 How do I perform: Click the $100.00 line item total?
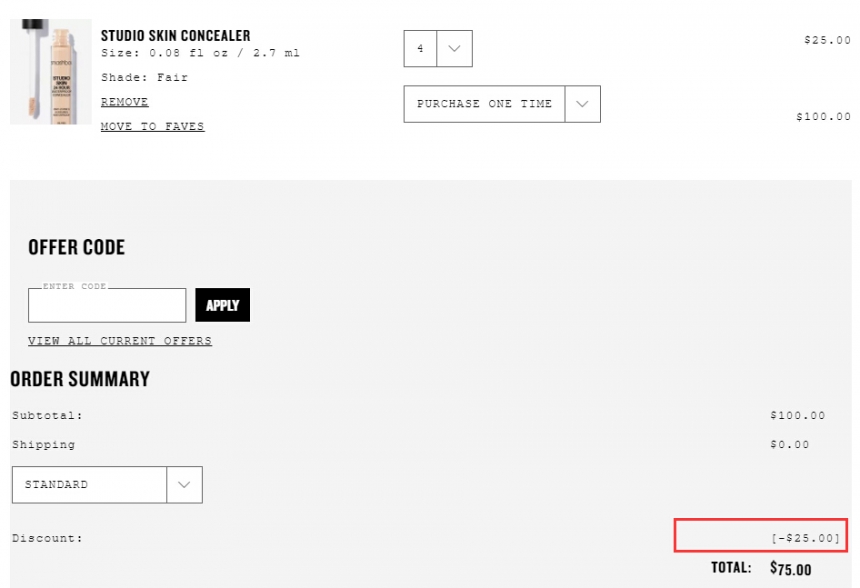(823, 116)
